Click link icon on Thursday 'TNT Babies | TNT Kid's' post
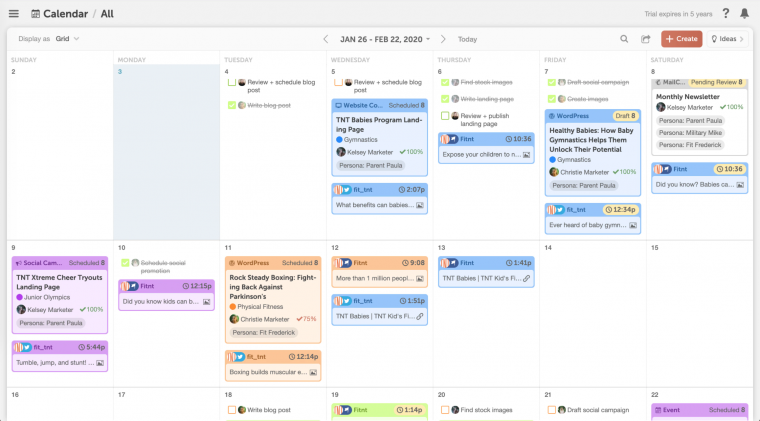This screenshot has width=760, height=421. tap(526, 279)
